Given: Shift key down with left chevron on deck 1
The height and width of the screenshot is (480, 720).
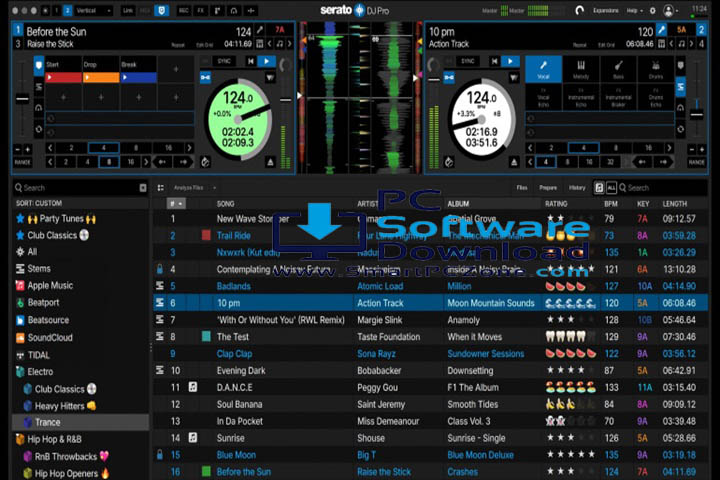Looking at the screenshot, I should tap(270, 44).
